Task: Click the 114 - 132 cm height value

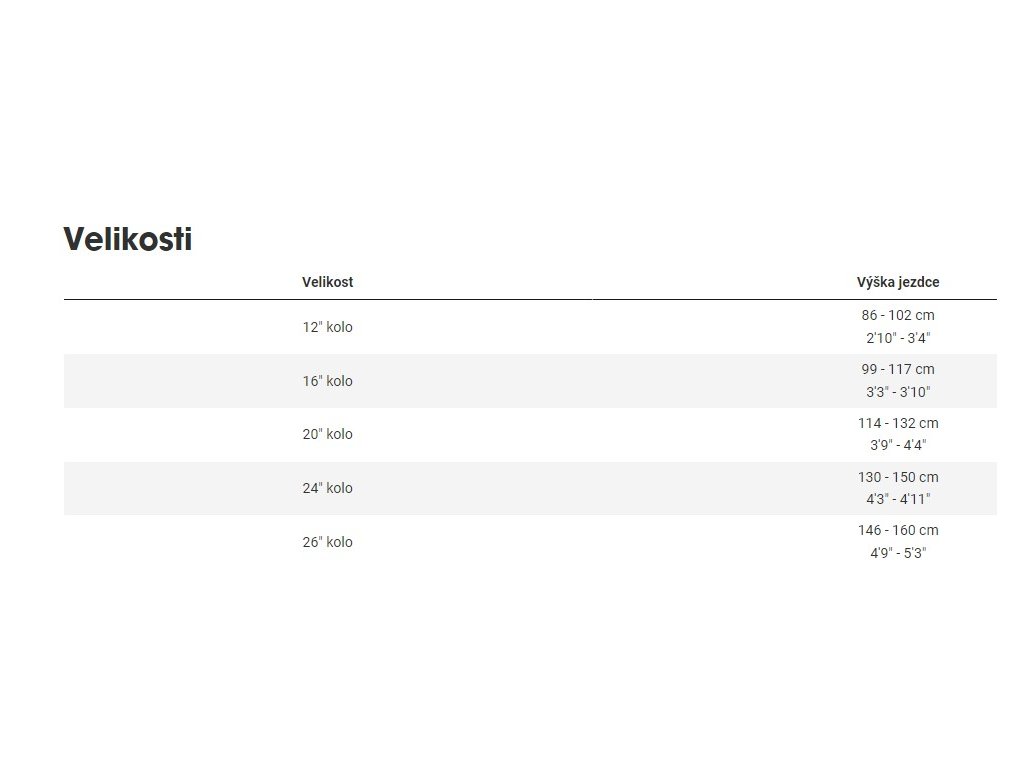Action: (x=897, y=423)
